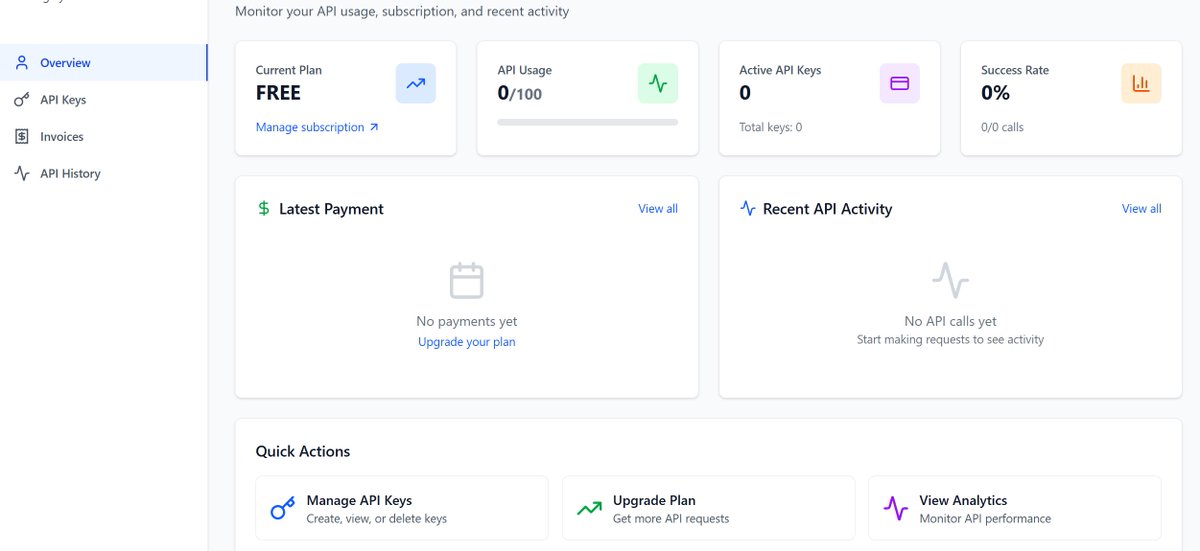The width and height of the screenshot is (1200, 551).
Task: Click the gray pulse icon above No API calls yet
Action: tap(950, 280)
